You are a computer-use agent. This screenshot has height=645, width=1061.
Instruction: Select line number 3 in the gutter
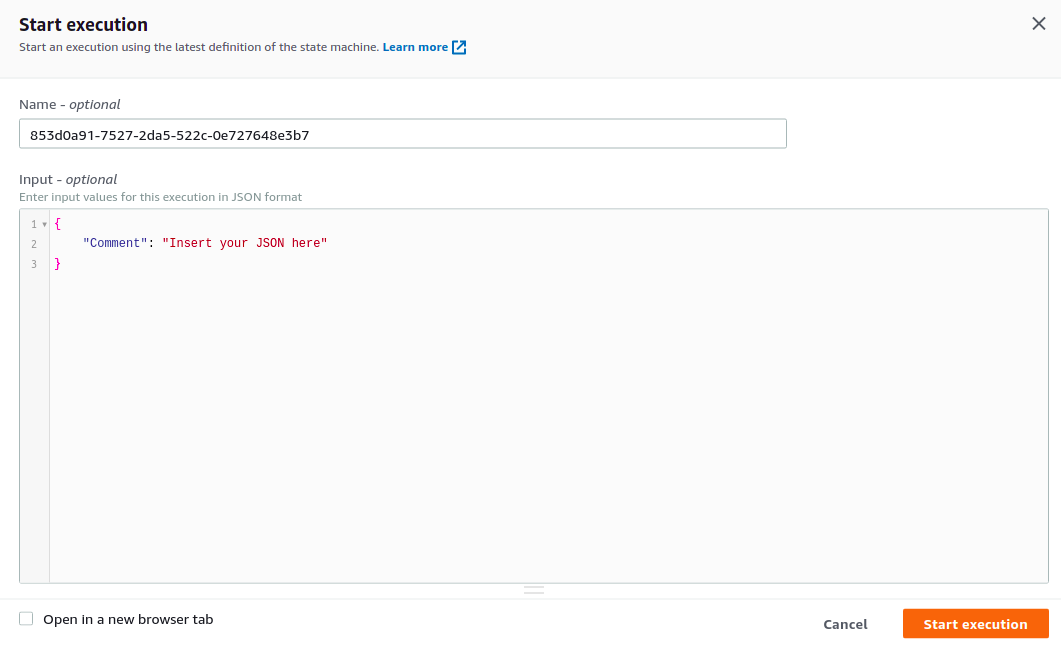point(33,264)
